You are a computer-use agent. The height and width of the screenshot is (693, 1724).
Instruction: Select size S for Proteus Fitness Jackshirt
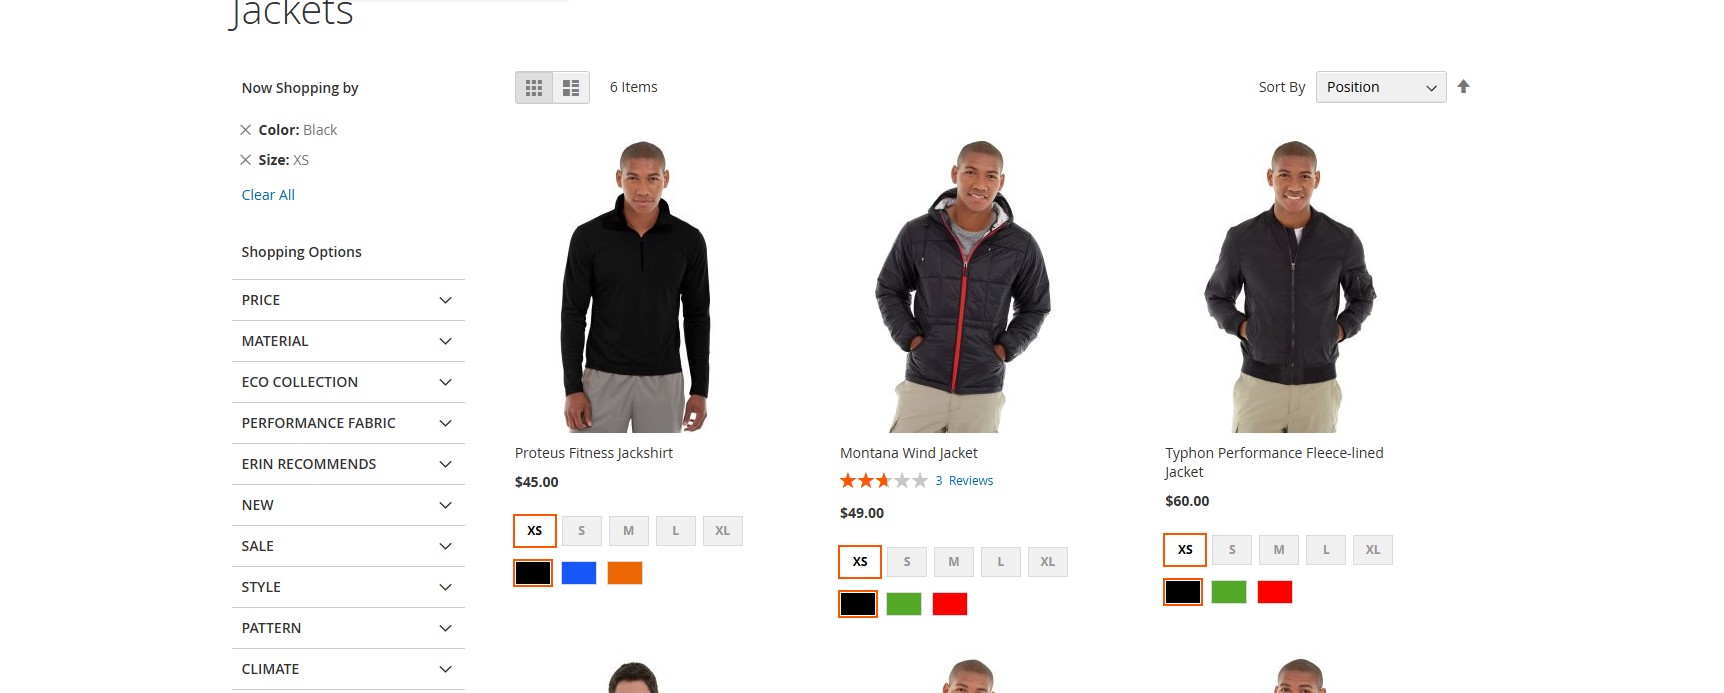582,531
